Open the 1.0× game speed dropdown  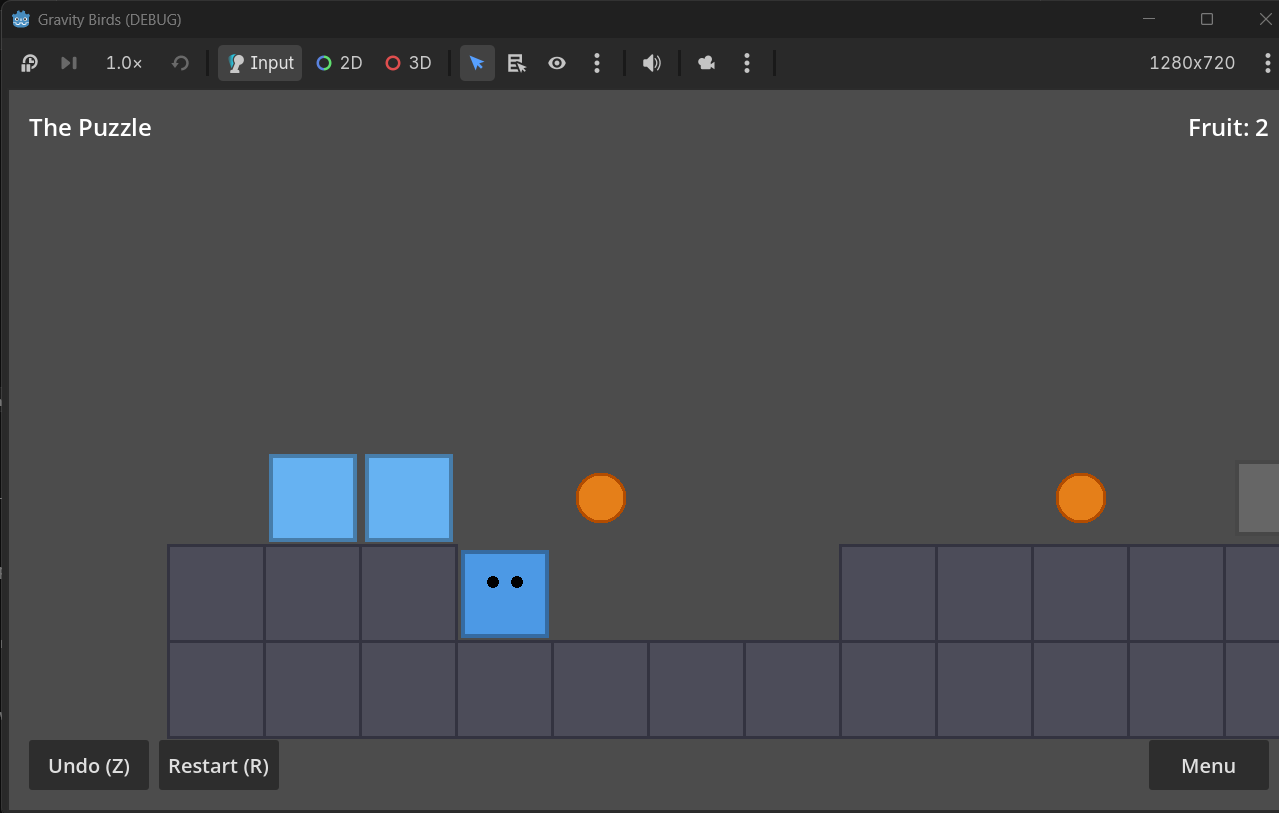124,63
